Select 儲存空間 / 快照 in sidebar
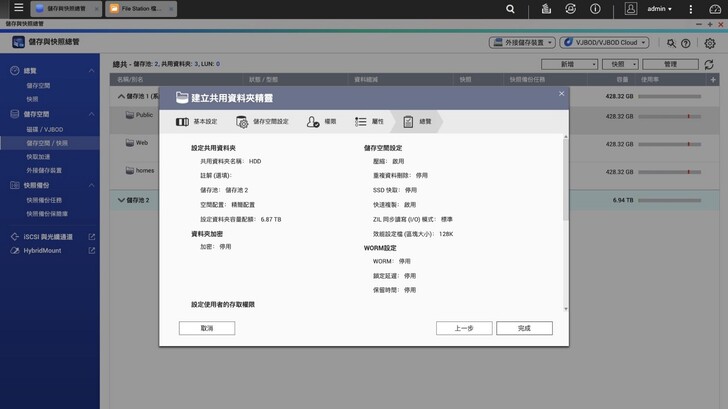This screenshot has width=728, height=409. click(x=50, y=143)
